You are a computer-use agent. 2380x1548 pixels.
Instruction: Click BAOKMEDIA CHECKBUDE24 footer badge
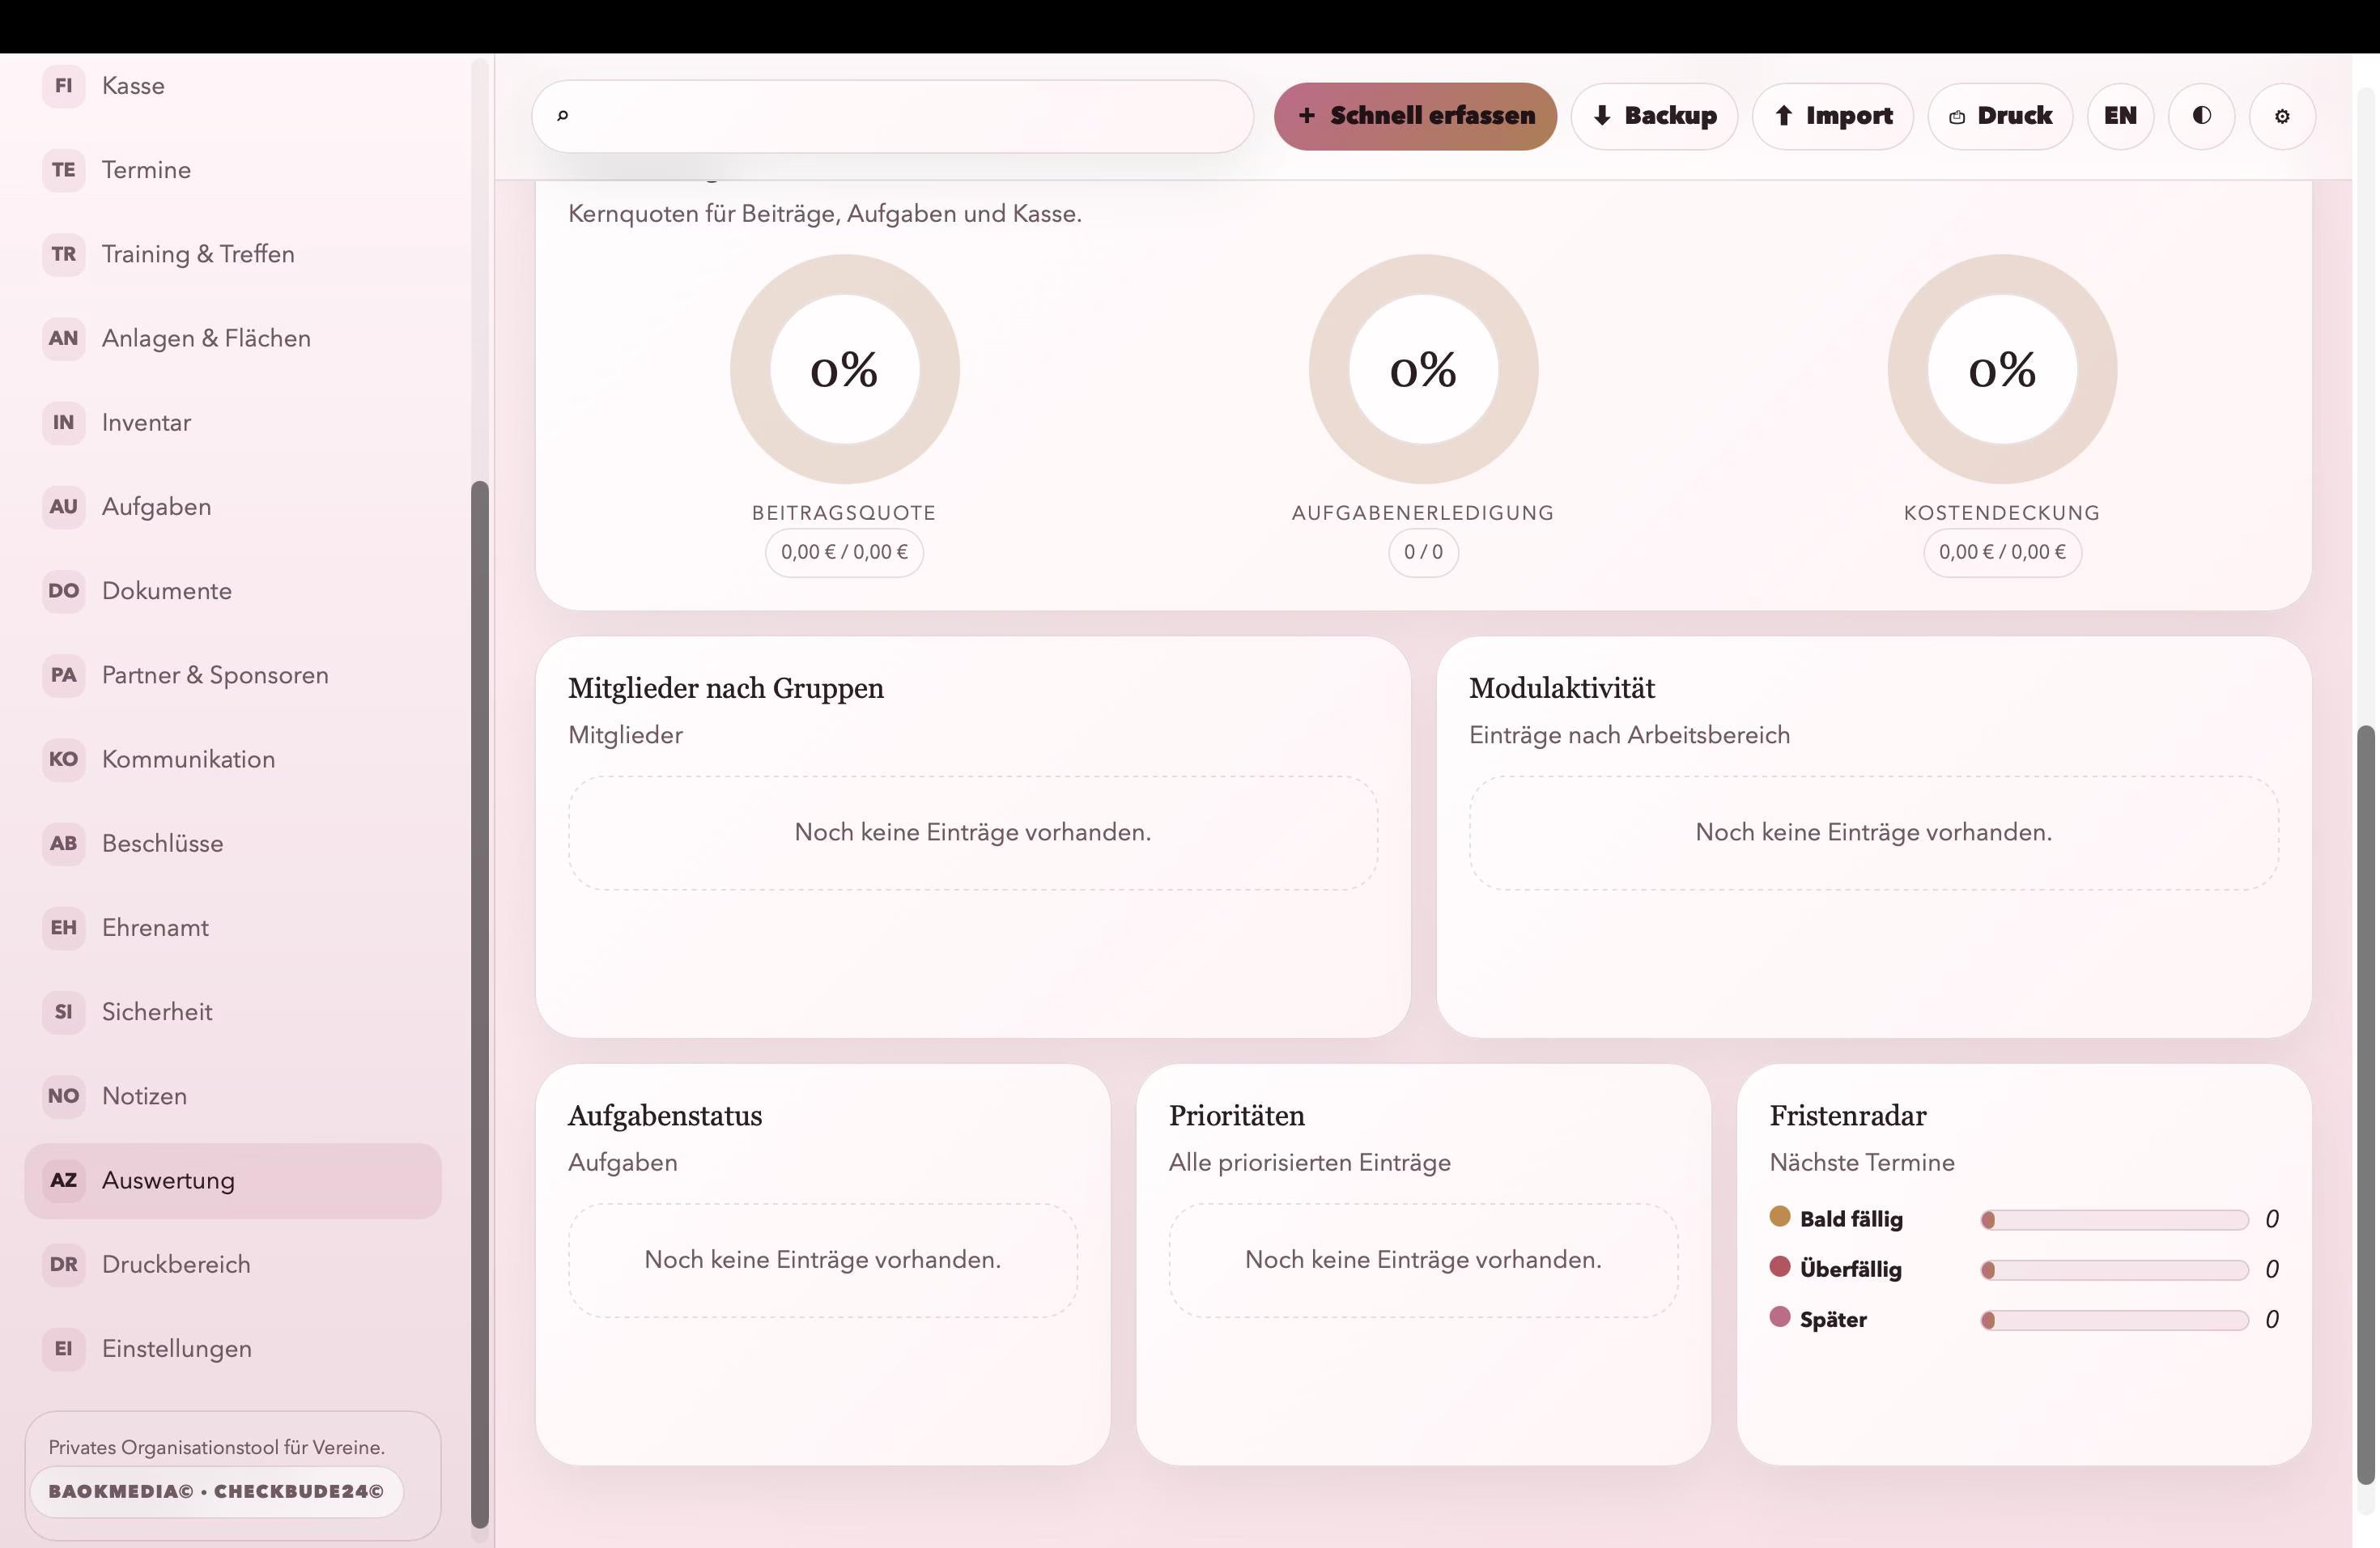[216, 1491]
